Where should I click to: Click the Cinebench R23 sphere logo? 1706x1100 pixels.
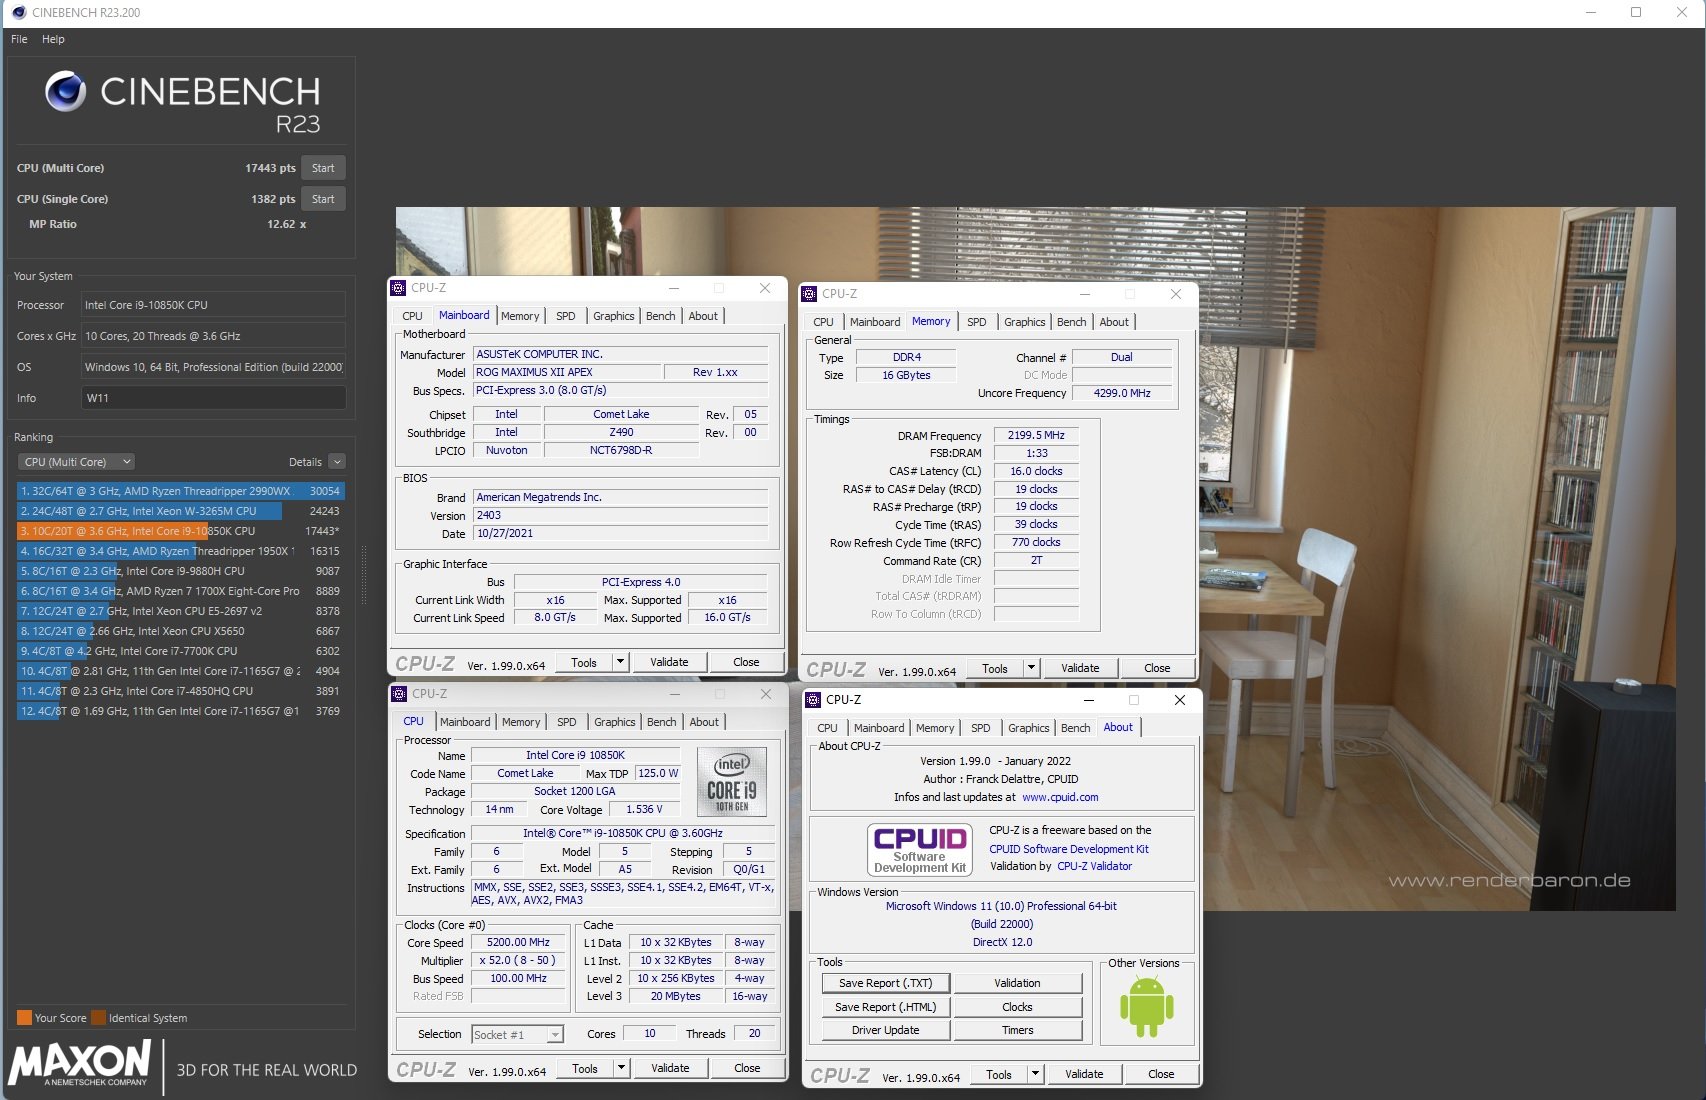[66, 91]
